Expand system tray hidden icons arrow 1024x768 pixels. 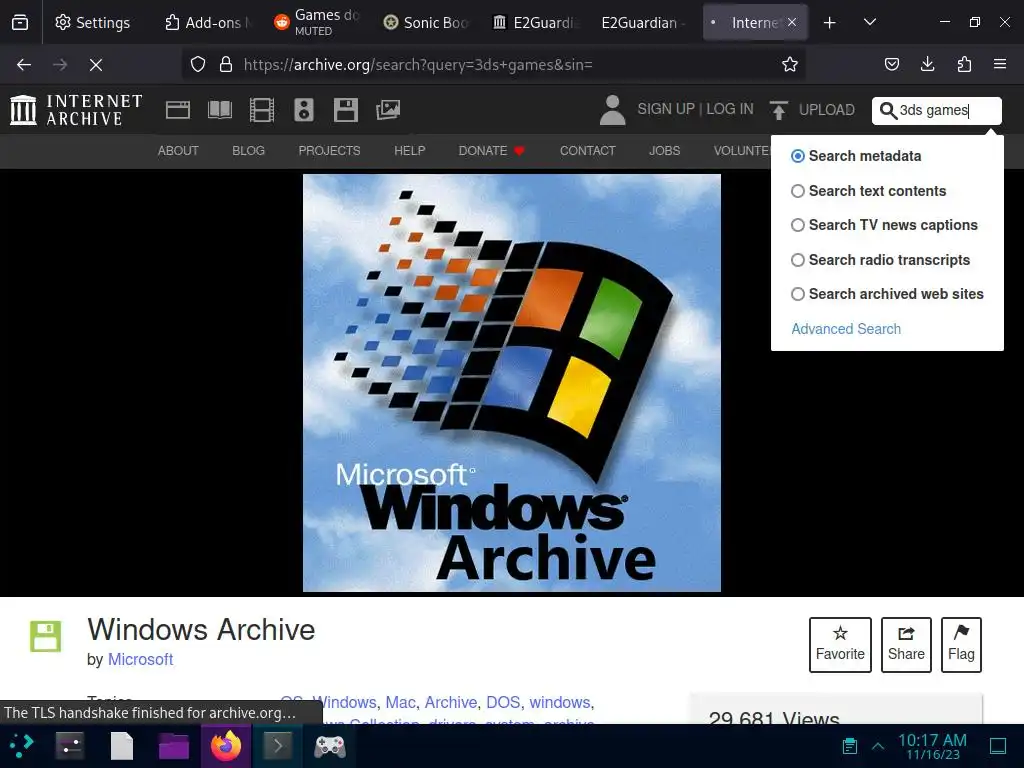pos(878,746)
